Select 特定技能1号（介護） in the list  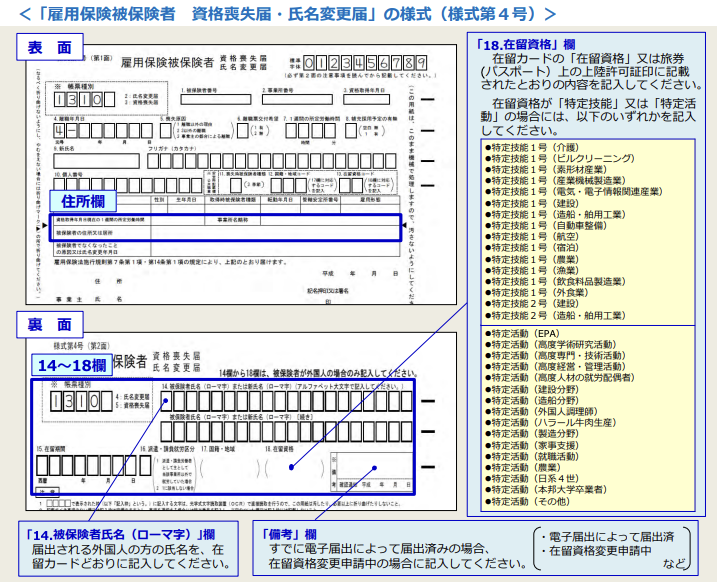pyautogui.click(x=535, y=147)
